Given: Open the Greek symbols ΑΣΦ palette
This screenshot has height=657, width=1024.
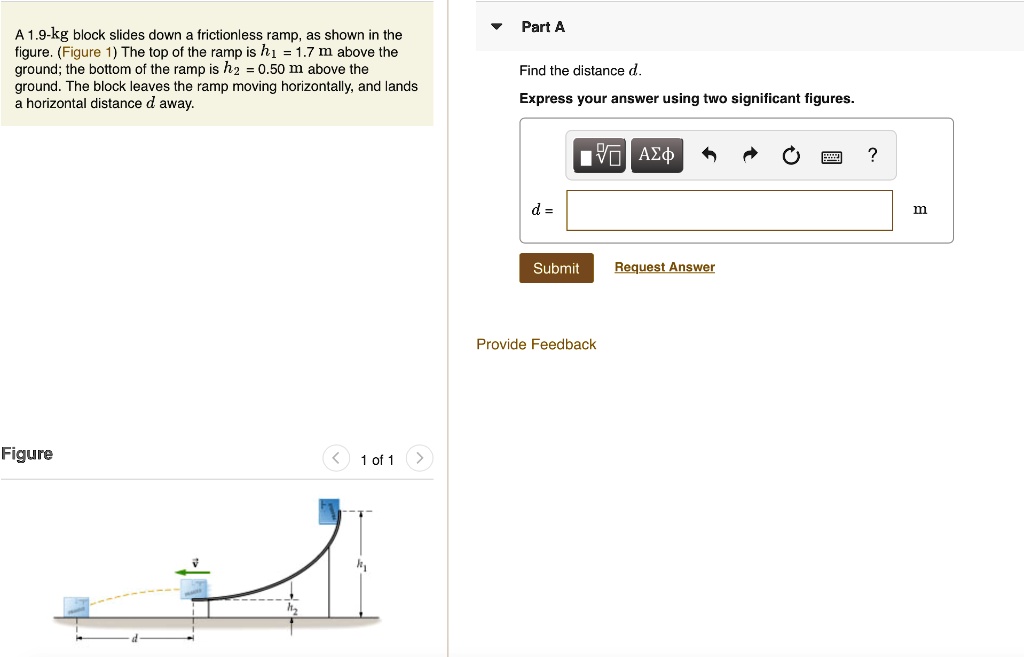Looking at the screenshot, I should pos(656,154).
